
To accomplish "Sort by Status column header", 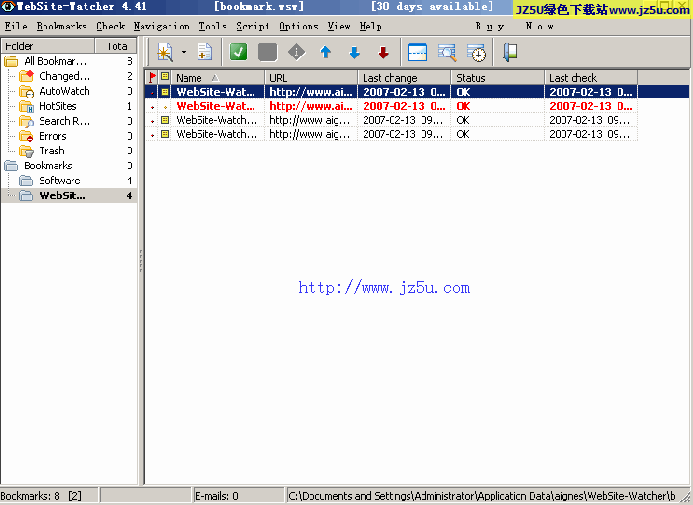I will [498, 77].
